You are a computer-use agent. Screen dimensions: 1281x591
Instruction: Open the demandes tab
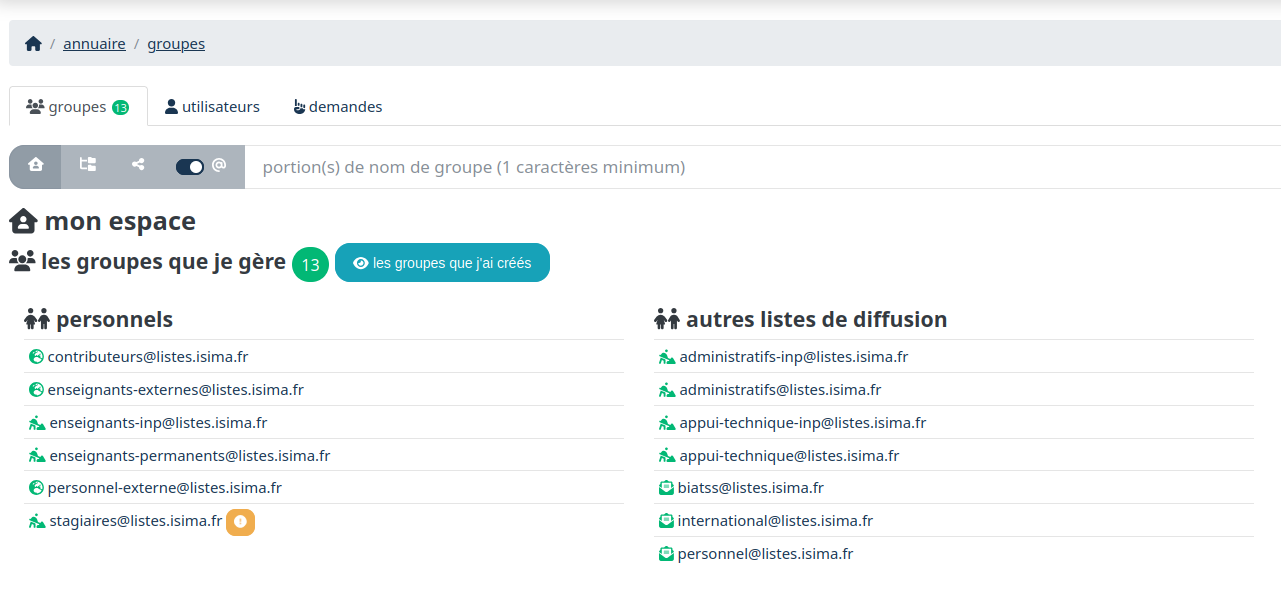(x=338, y=105)
